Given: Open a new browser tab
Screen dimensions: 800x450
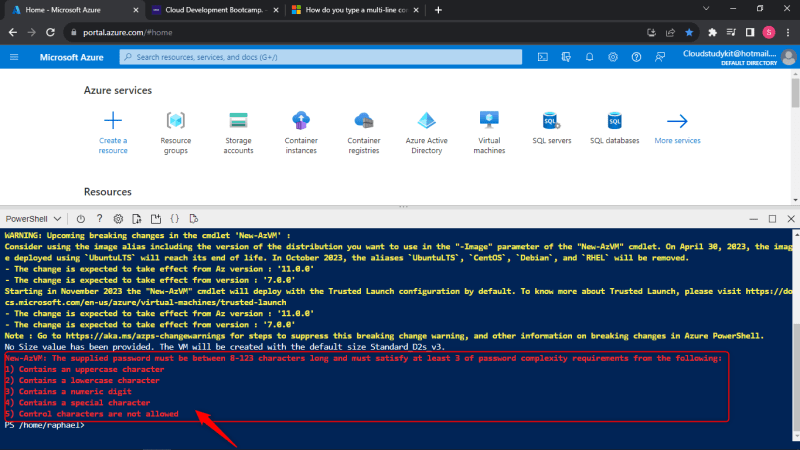Looking at the screenshot, I should (438, 10).
